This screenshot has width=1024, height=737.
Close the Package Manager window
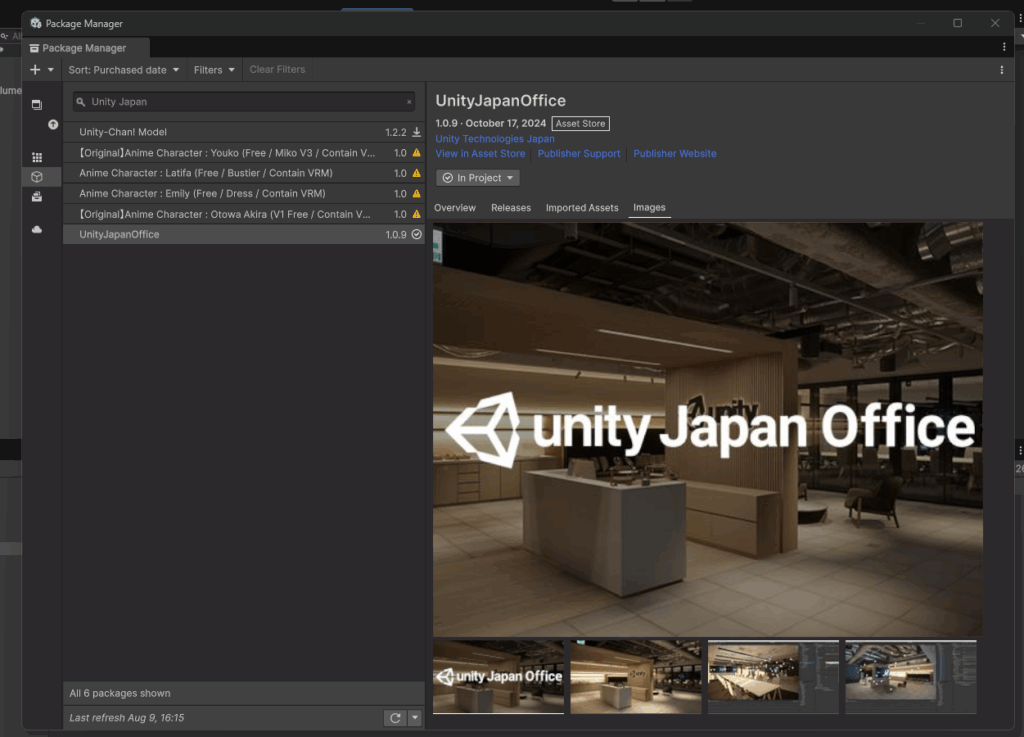995,23
